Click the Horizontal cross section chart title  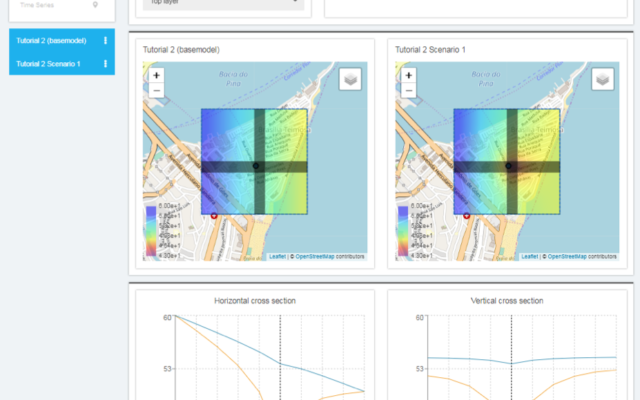(255, 301)
